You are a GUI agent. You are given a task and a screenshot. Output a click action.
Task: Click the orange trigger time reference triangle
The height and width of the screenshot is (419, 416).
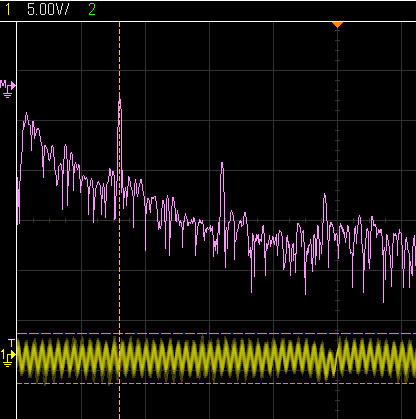coord(338,25)
